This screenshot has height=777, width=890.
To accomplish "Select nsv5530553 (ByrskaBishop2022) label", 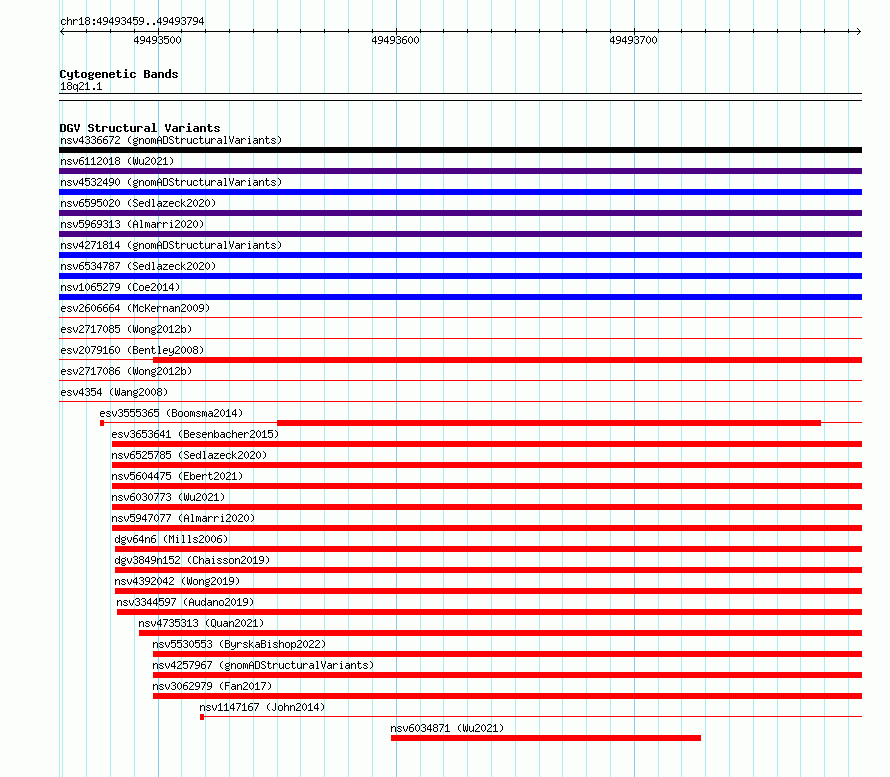I will pos(239,644).
